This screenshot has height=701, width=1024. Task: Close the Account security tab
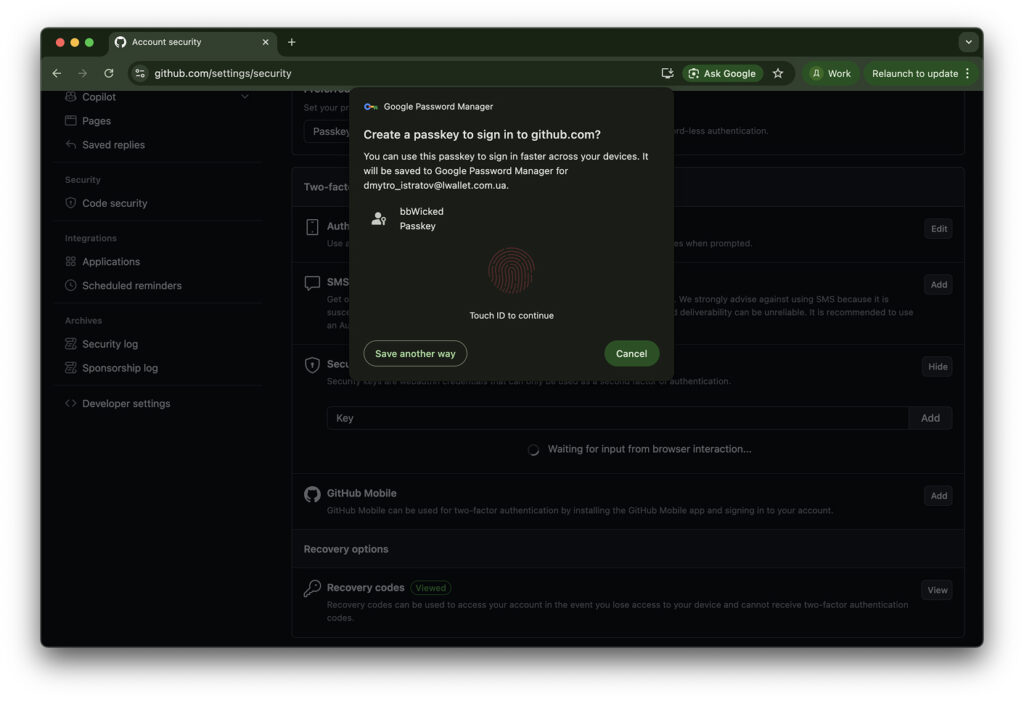[265, 42]
